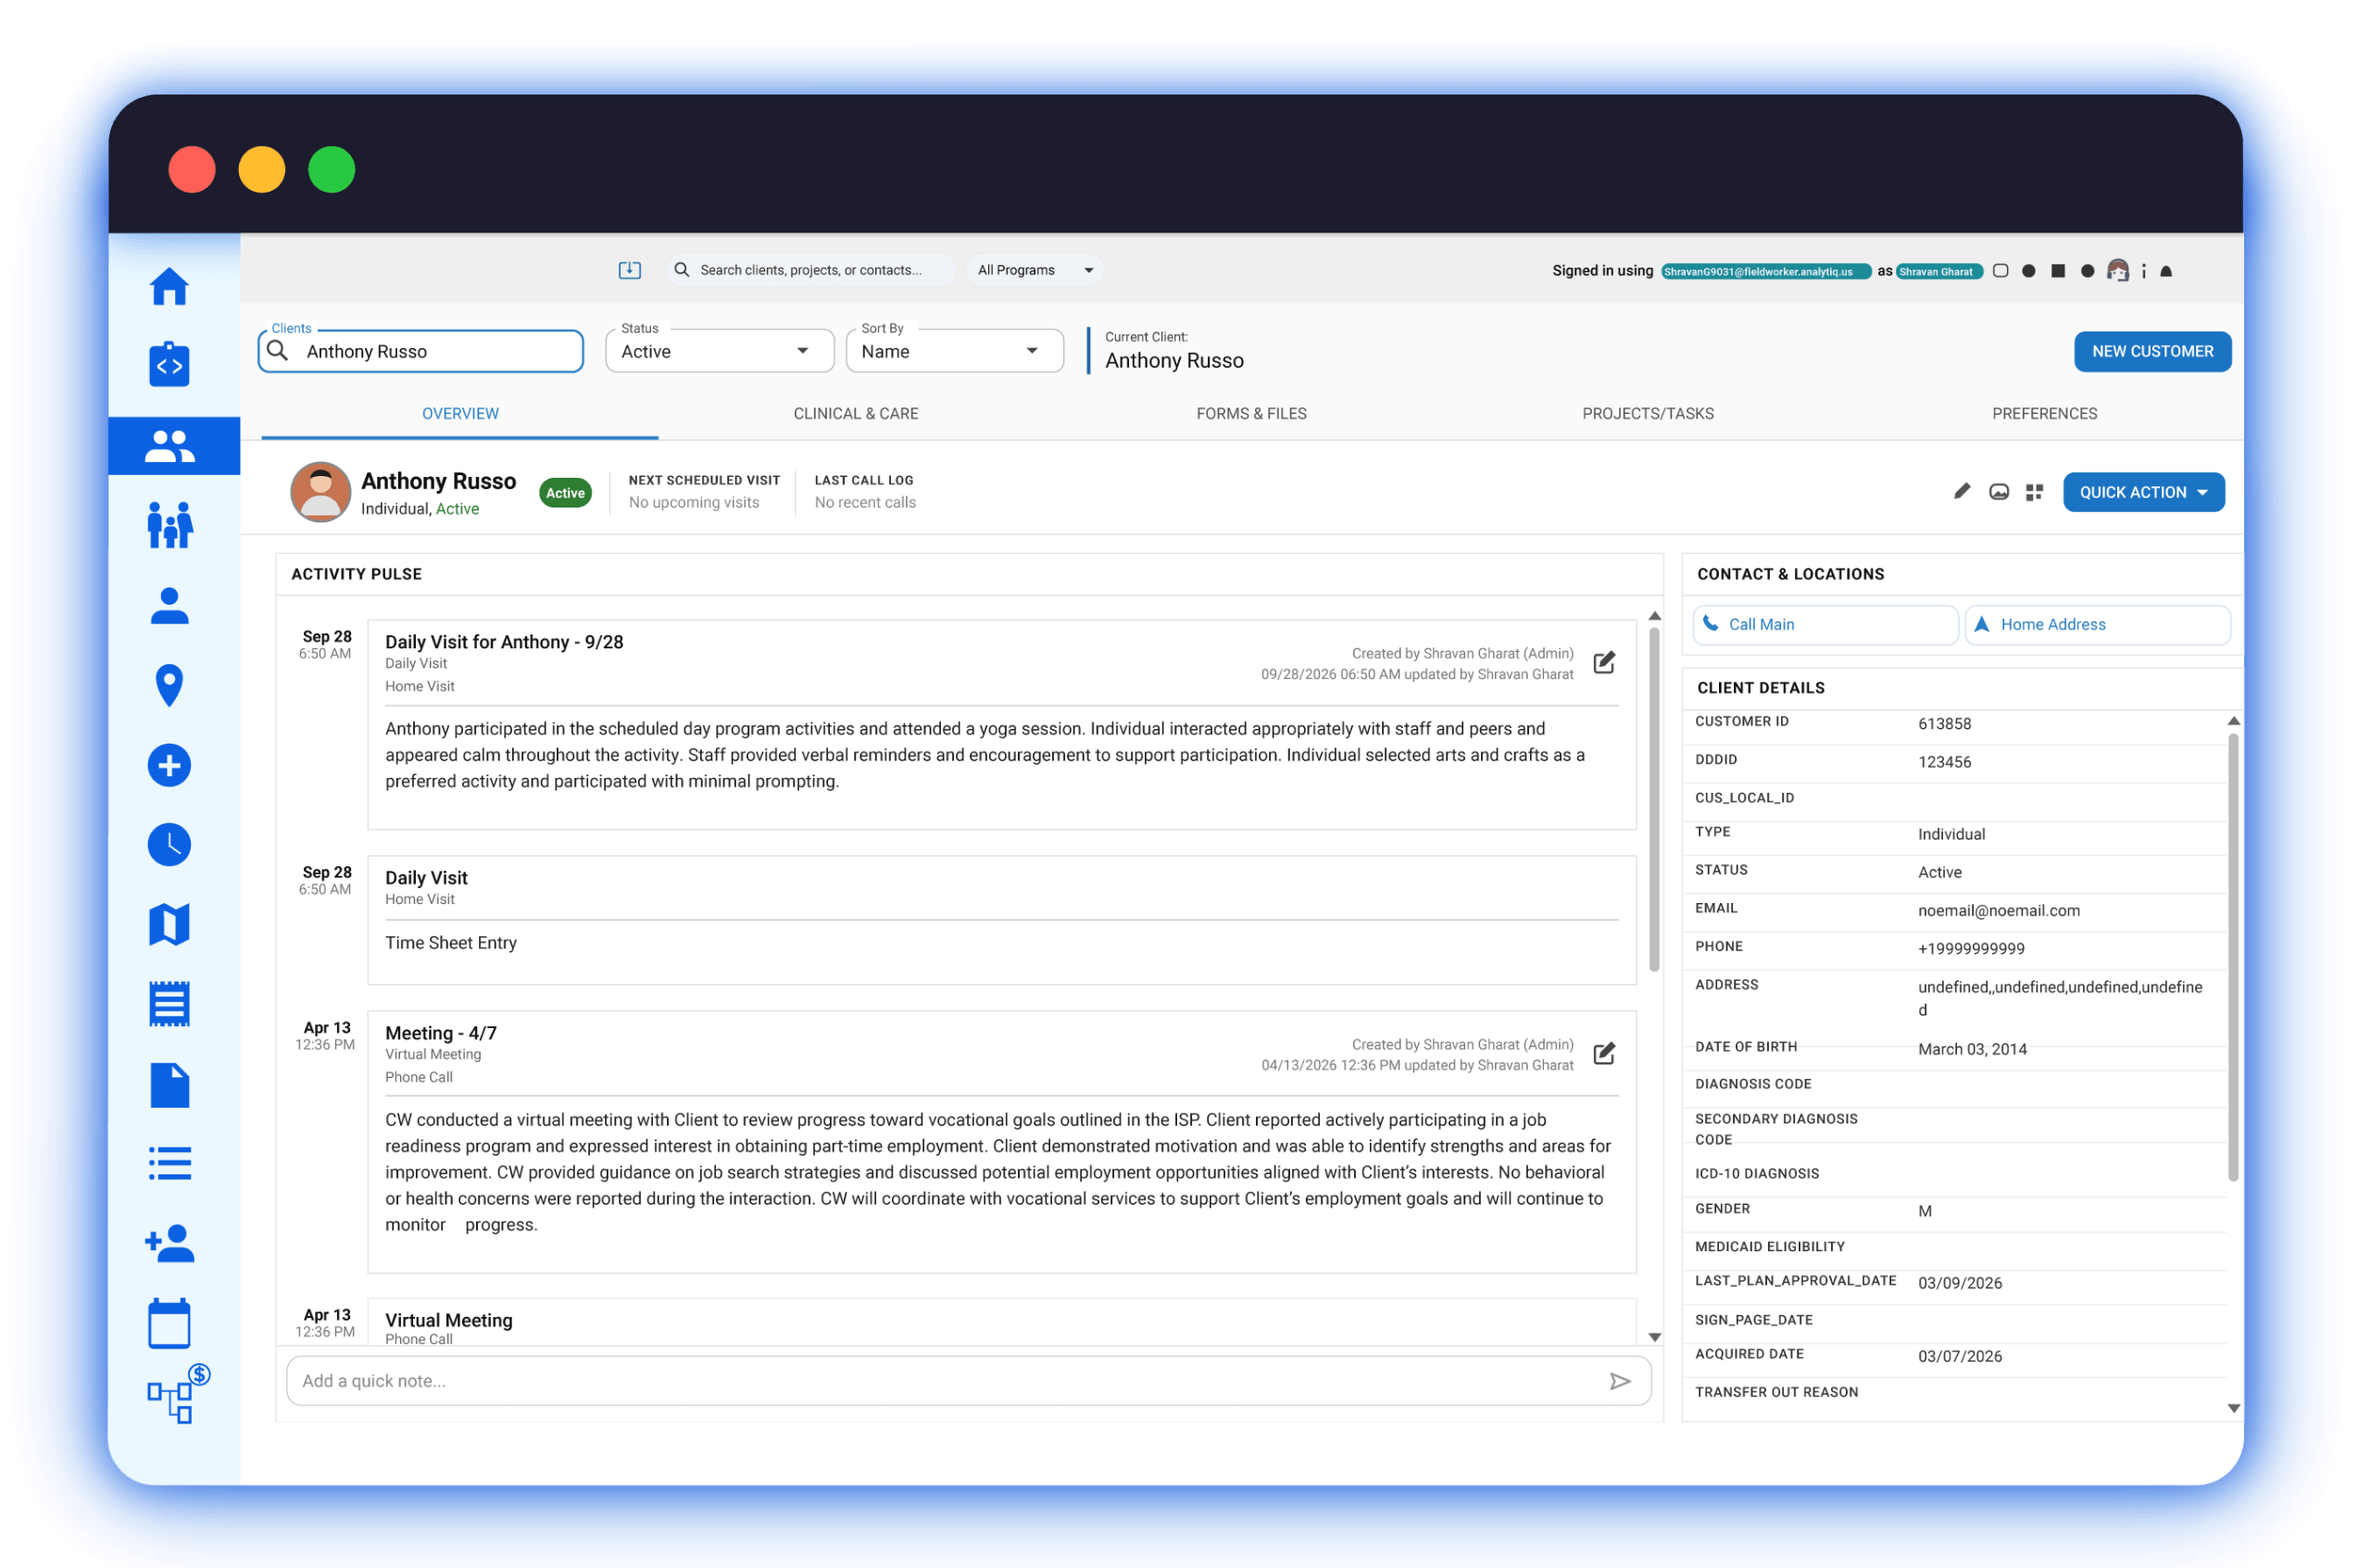Screen dimensions: 2371x1568
Task: Open the family group icon in sidebar
Action: 169,525
